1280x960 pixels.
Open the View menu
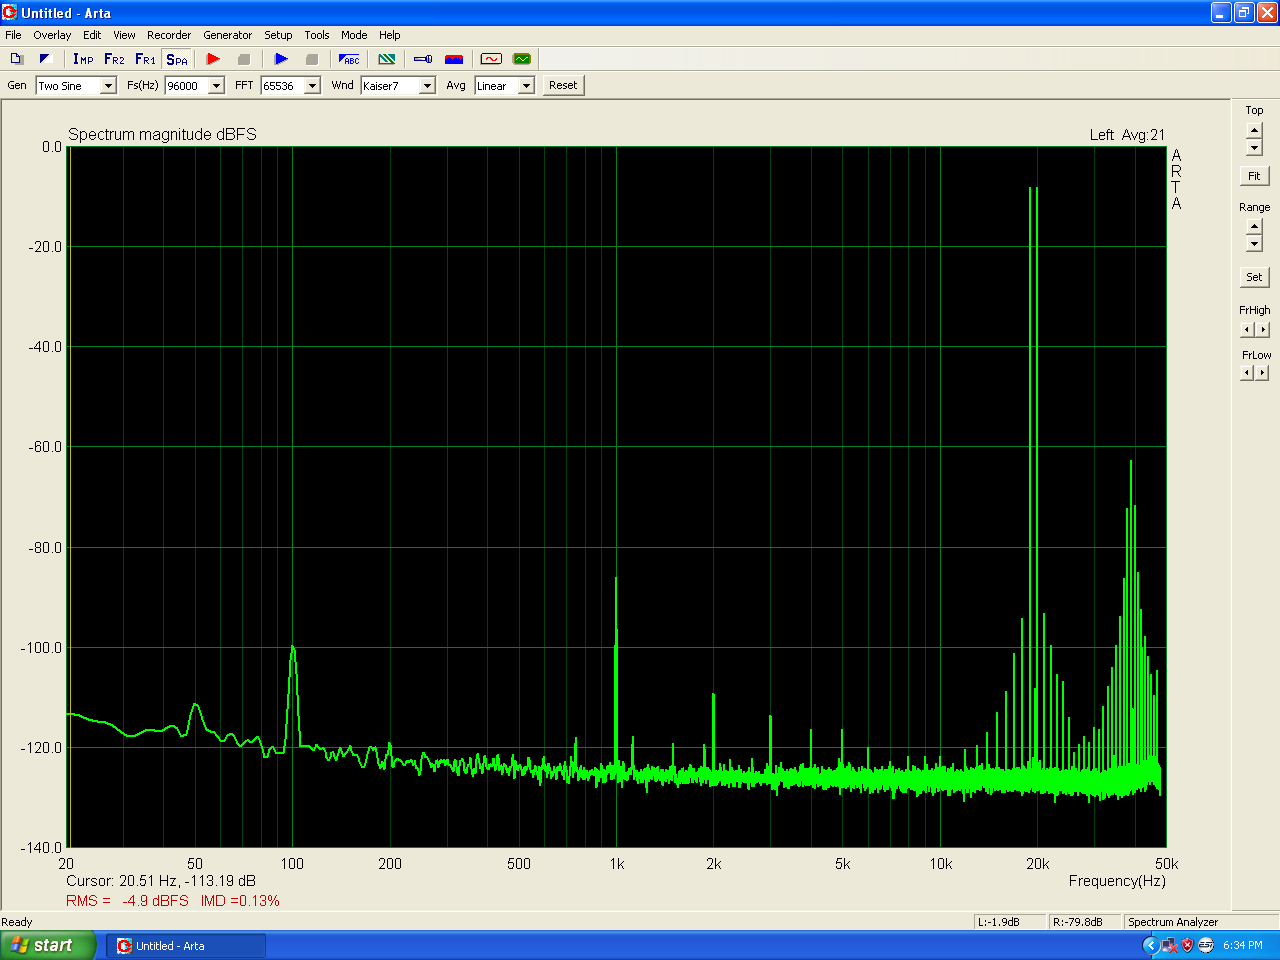click(124, 35)
